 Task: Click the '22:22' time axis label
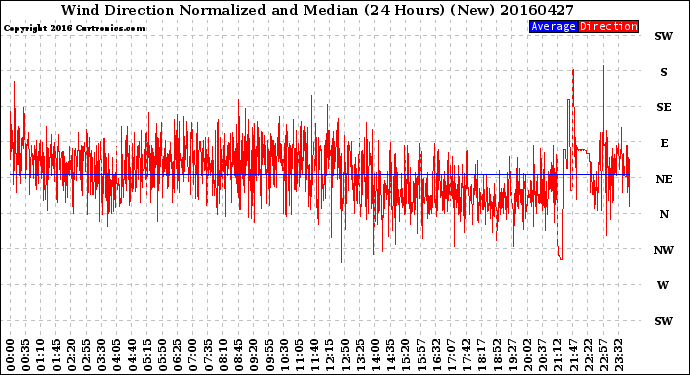point(587,355)
